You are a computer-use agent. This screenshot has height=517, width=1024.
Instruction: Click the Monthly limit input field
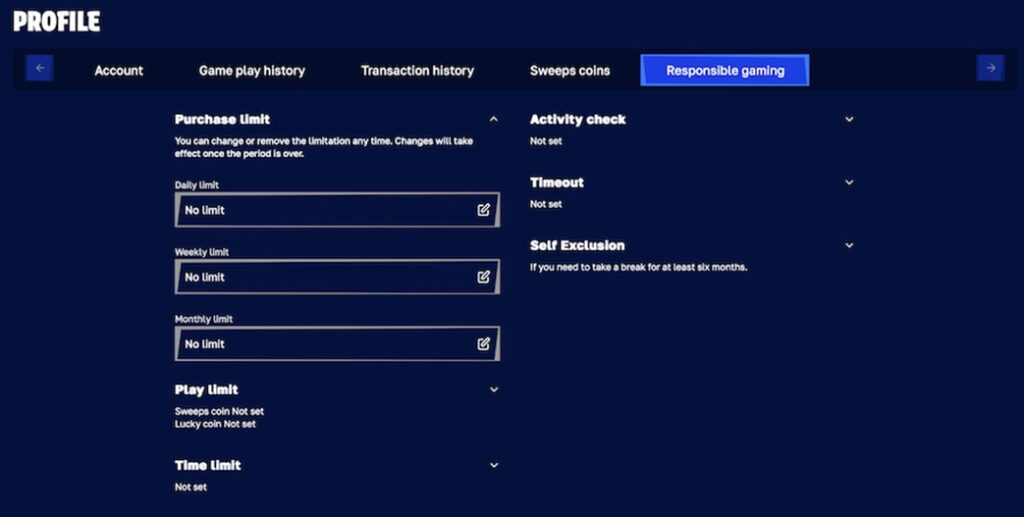[x=320, y=344]
